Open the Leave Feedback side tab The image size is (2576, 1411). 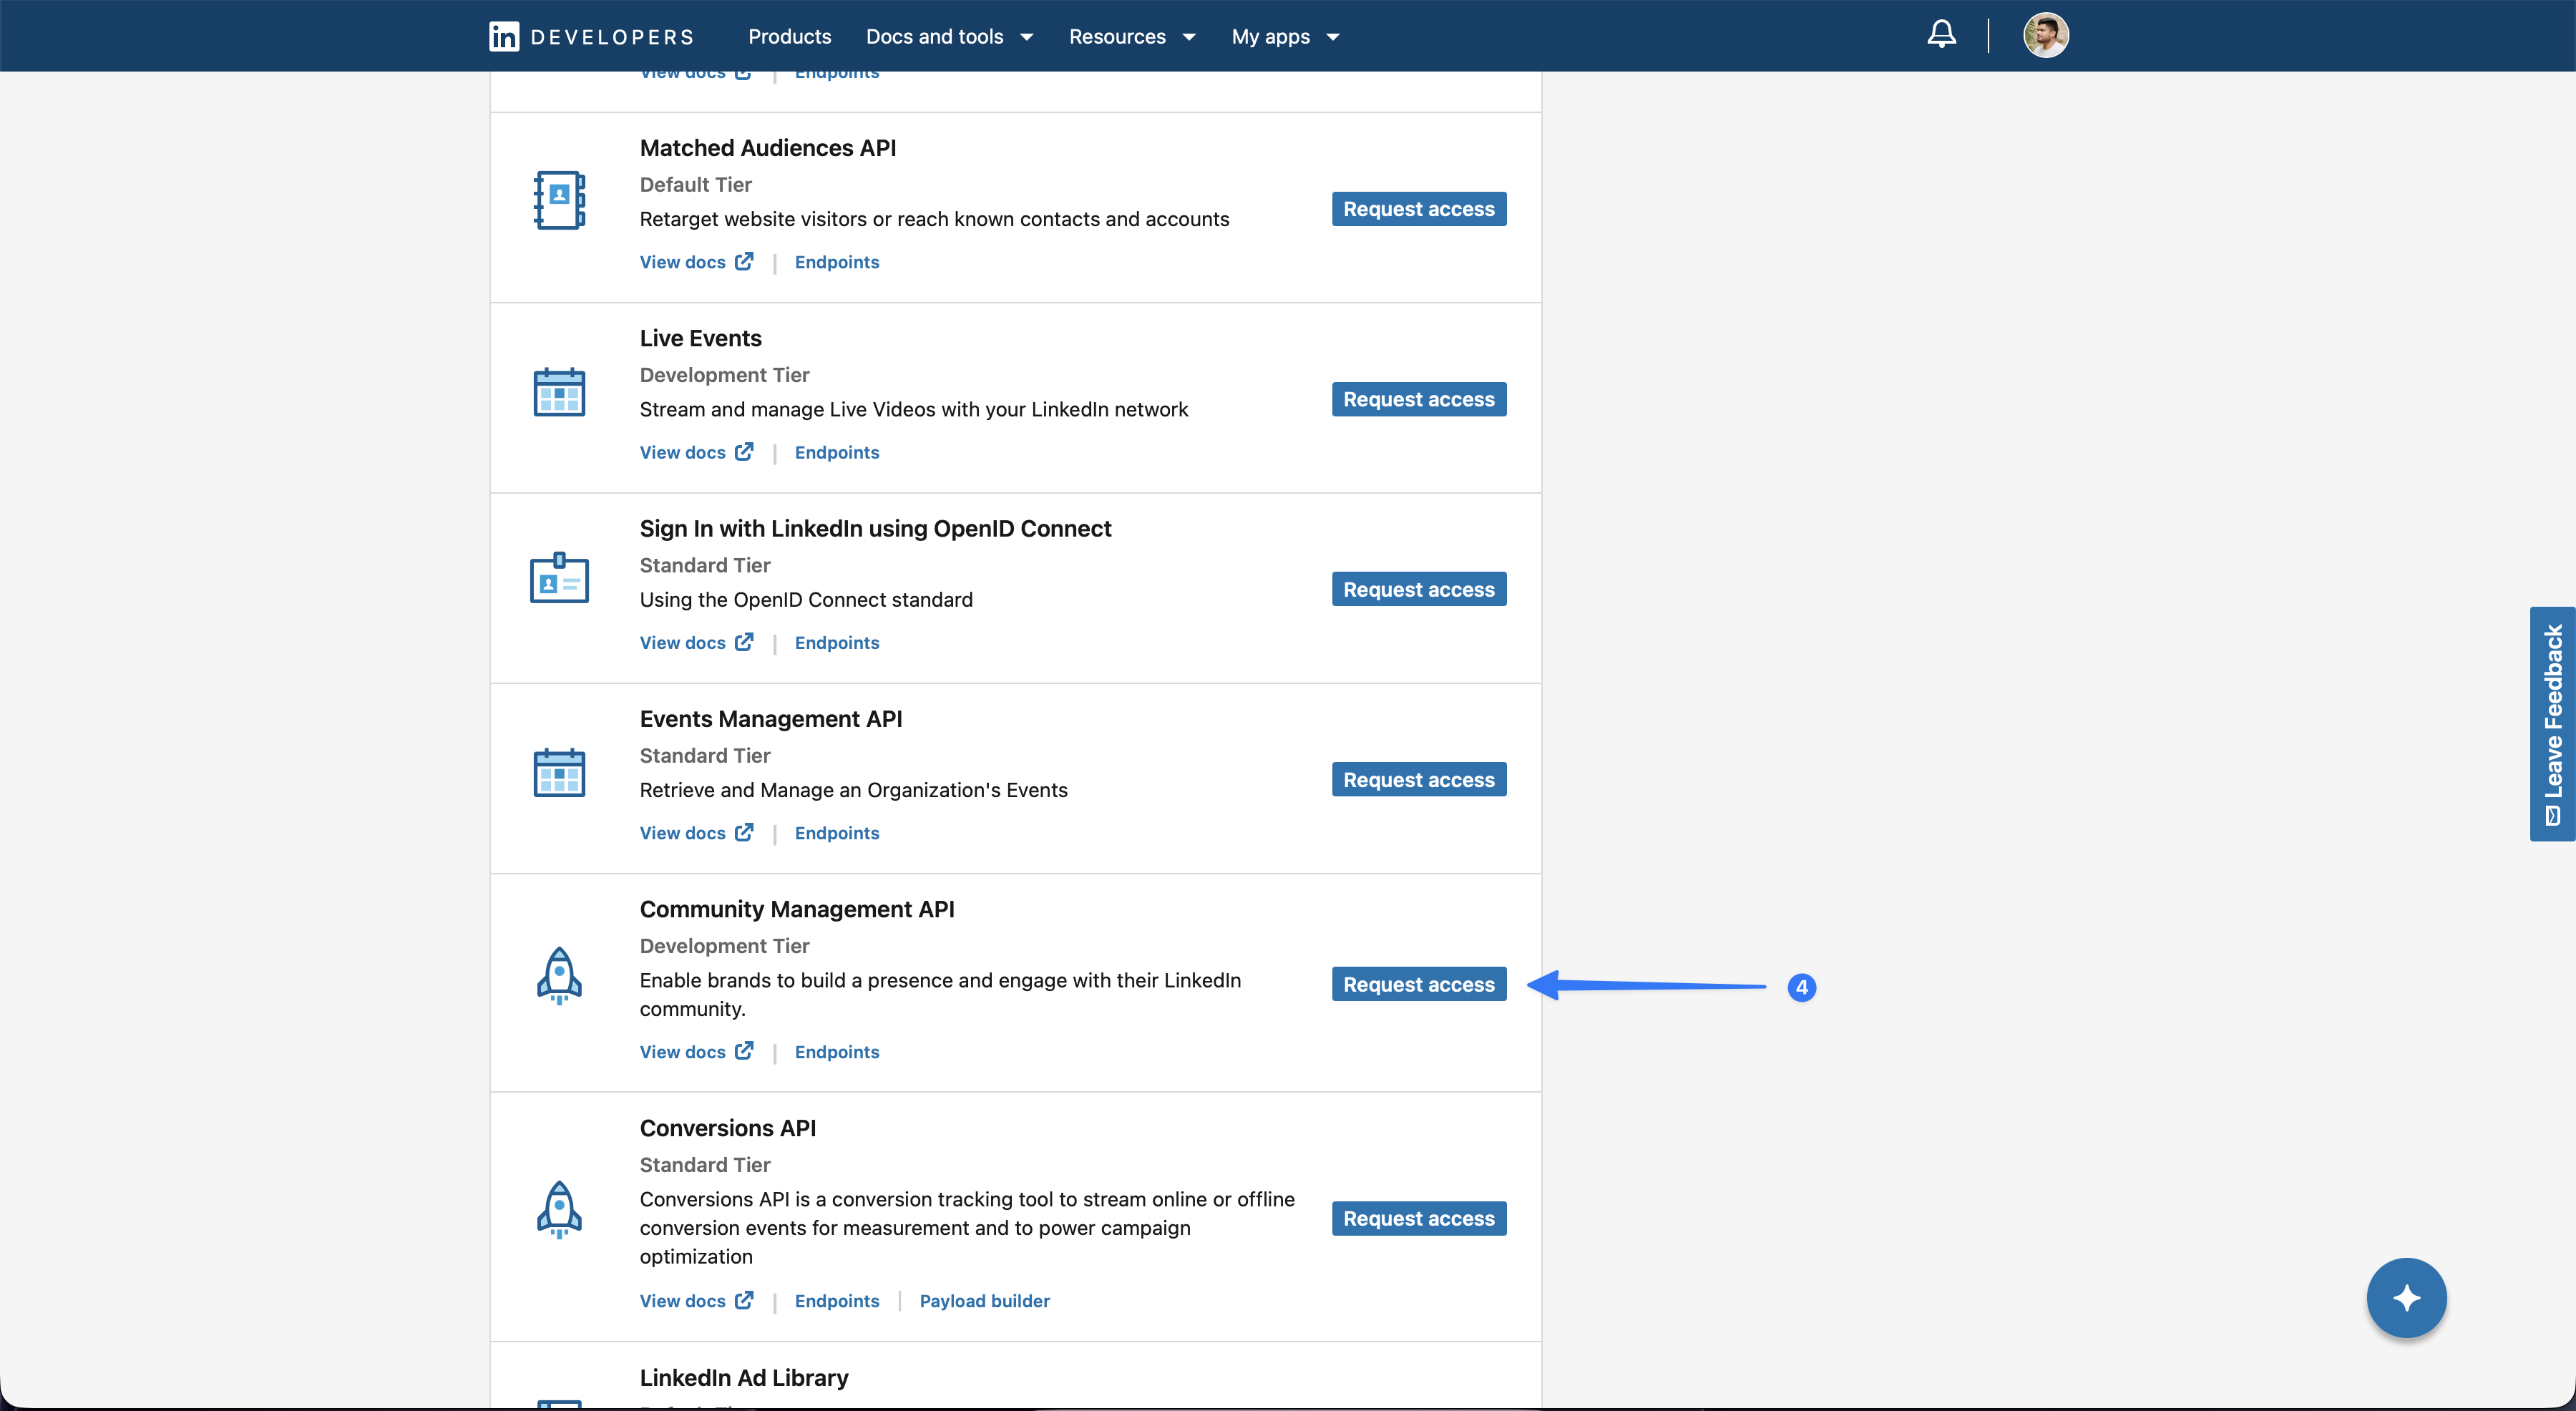(2552, 724)
